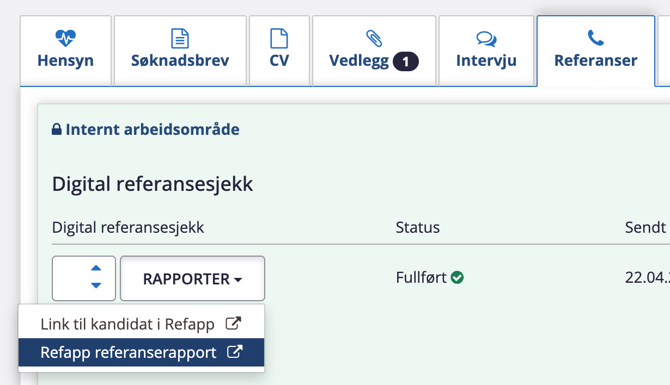Choose Link til kandidat i Refapp
The height and width of the screenshot is (385, 670).
(x=141, y=324)
